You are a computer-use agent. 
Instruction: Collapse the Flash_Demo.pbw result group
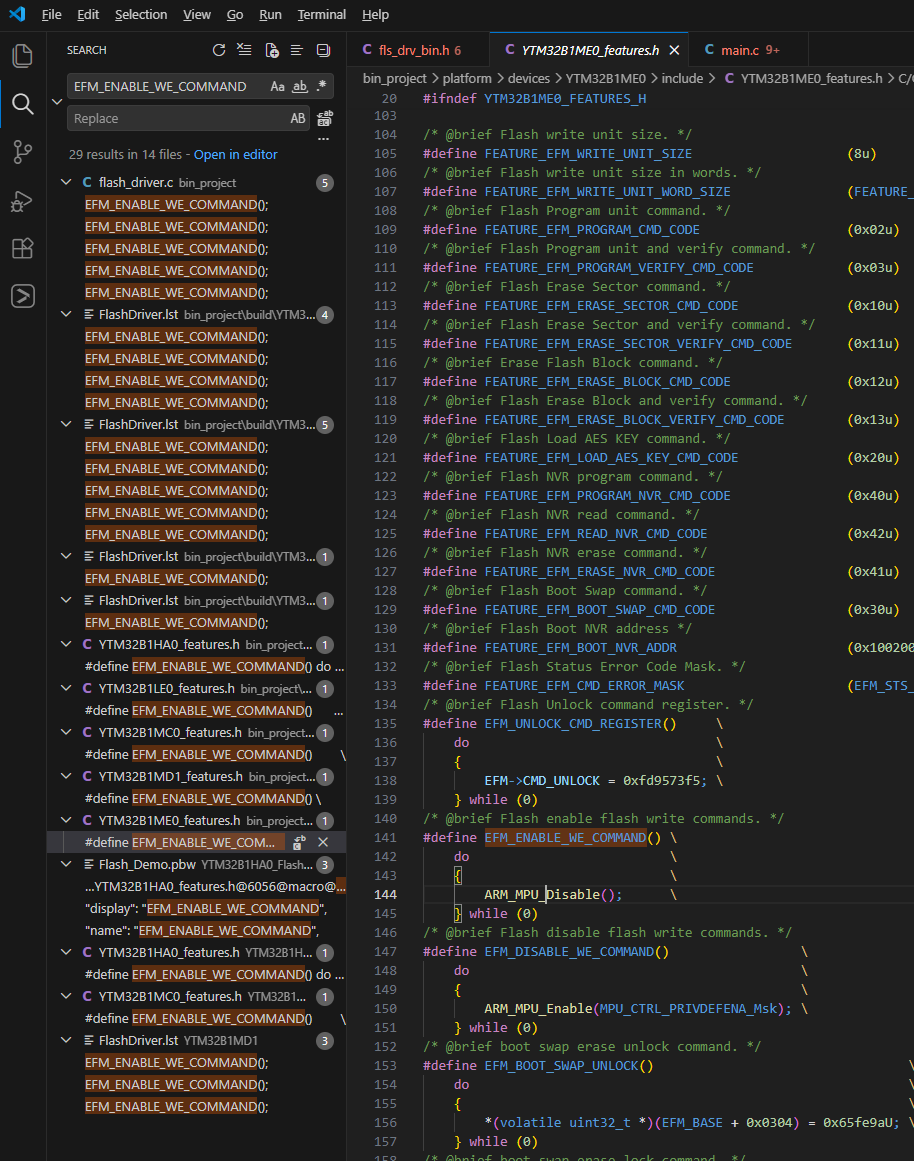point(66,865)
